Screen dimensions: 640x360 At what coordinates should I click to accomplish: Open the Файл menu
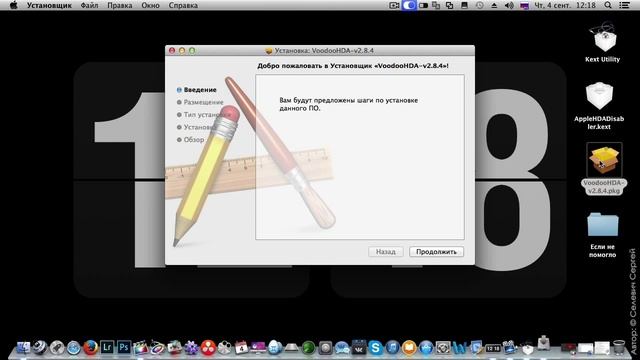pos(89,5)
